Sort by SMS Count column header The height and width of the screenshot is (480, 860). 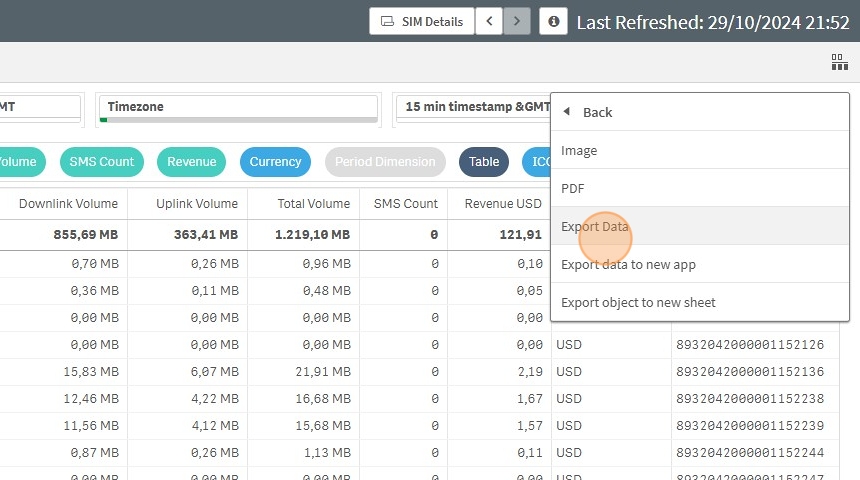(406, 204)
